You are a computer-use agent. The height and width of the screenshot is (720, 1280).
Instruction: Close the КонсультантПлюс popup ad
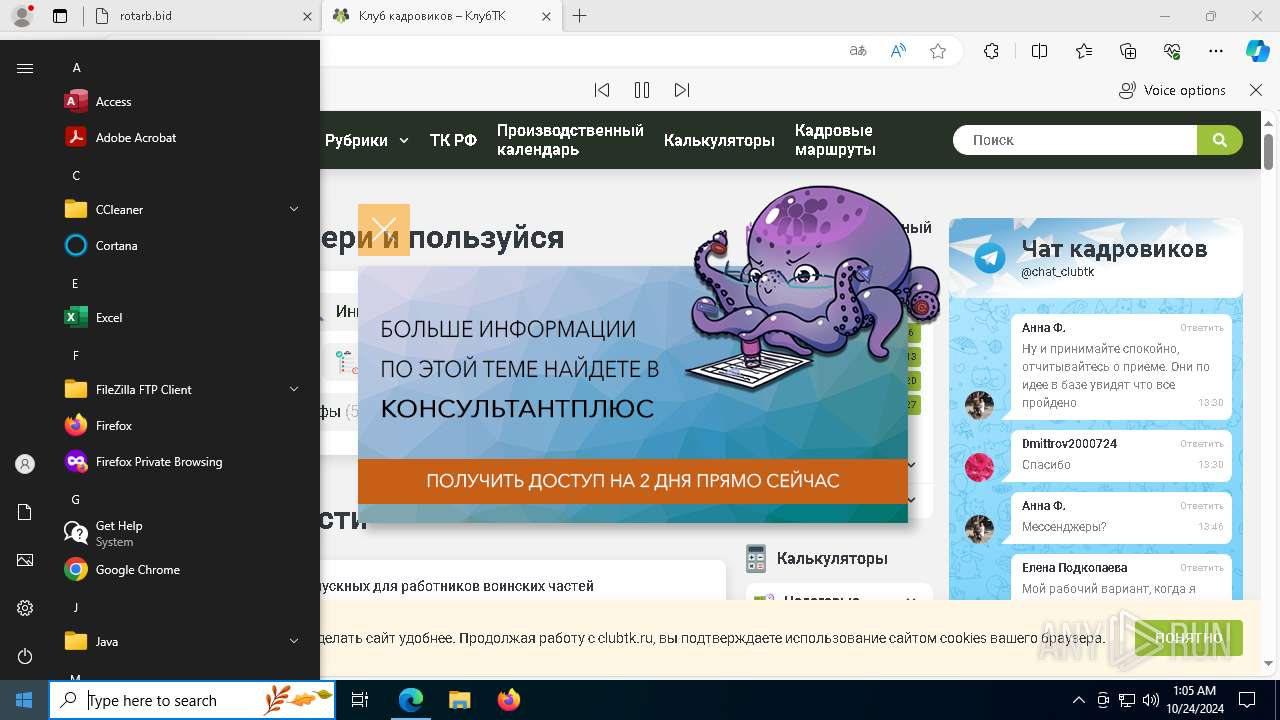click(384, 230)
